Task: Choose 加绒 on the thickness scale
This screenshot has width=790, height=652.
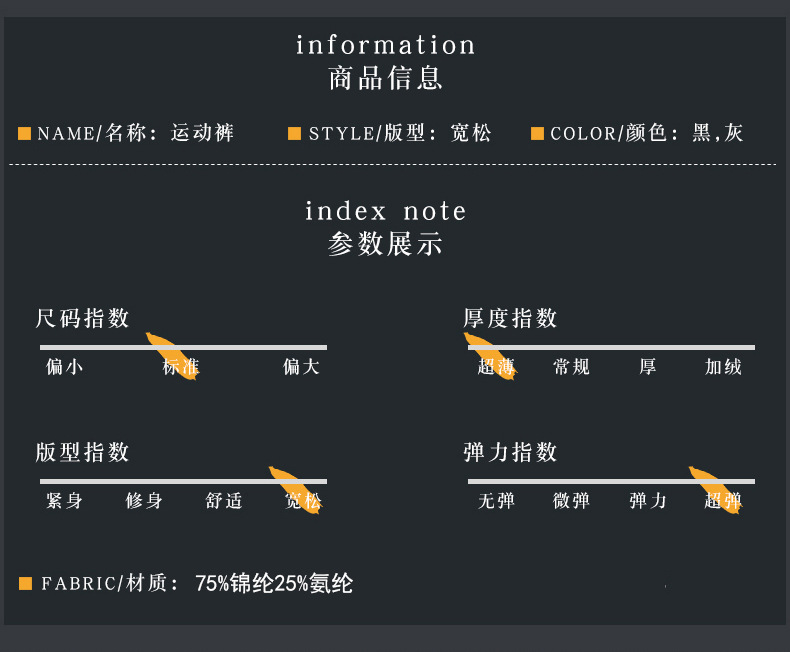Action: coord(723,367)
